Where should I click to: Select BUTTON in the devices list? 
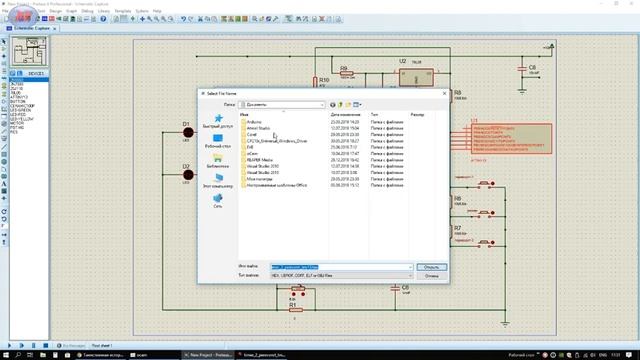tap(18, 101)
